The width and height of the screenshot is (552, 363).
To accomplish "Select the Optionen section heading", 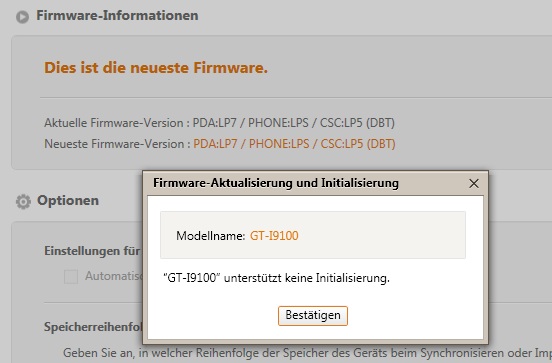I will (68, 200).
